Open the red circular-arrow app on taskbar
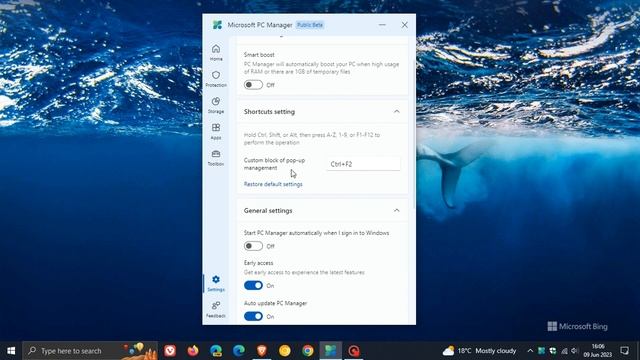Image resolution: width=640 pixels, height=360 pixels. click(353, 351)
